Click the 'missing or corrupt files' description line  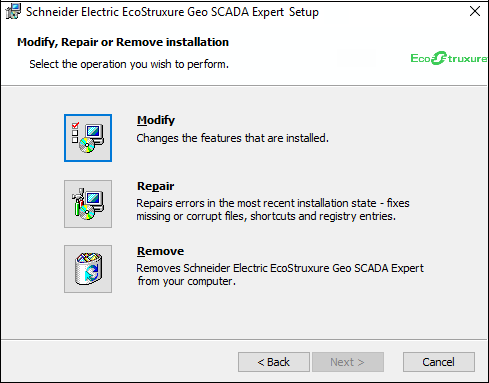point(266,216)
